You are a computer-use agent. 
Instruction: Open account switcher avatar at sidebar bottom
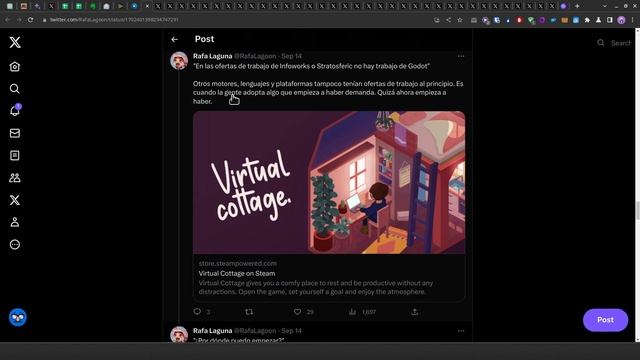point(18,318)
